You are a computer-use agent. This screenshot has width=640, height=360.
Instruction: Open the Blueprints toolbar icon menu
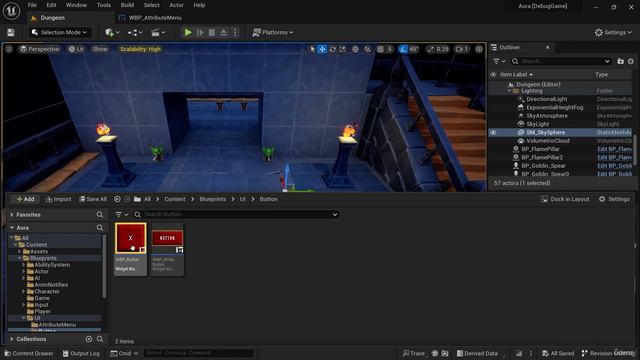(x=135, y=32)
